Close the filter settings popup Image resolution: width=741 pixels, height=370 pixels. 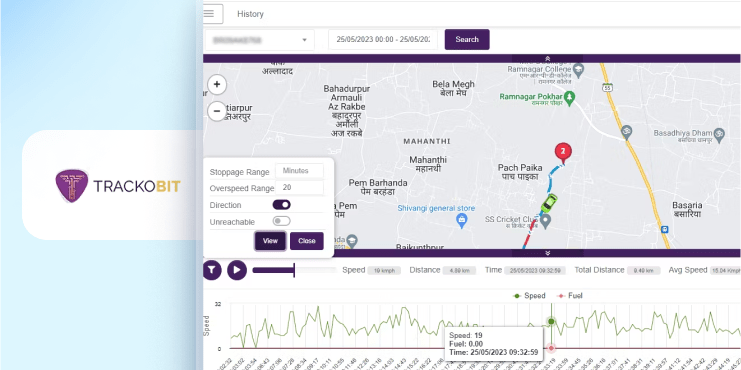pos(307,241)
